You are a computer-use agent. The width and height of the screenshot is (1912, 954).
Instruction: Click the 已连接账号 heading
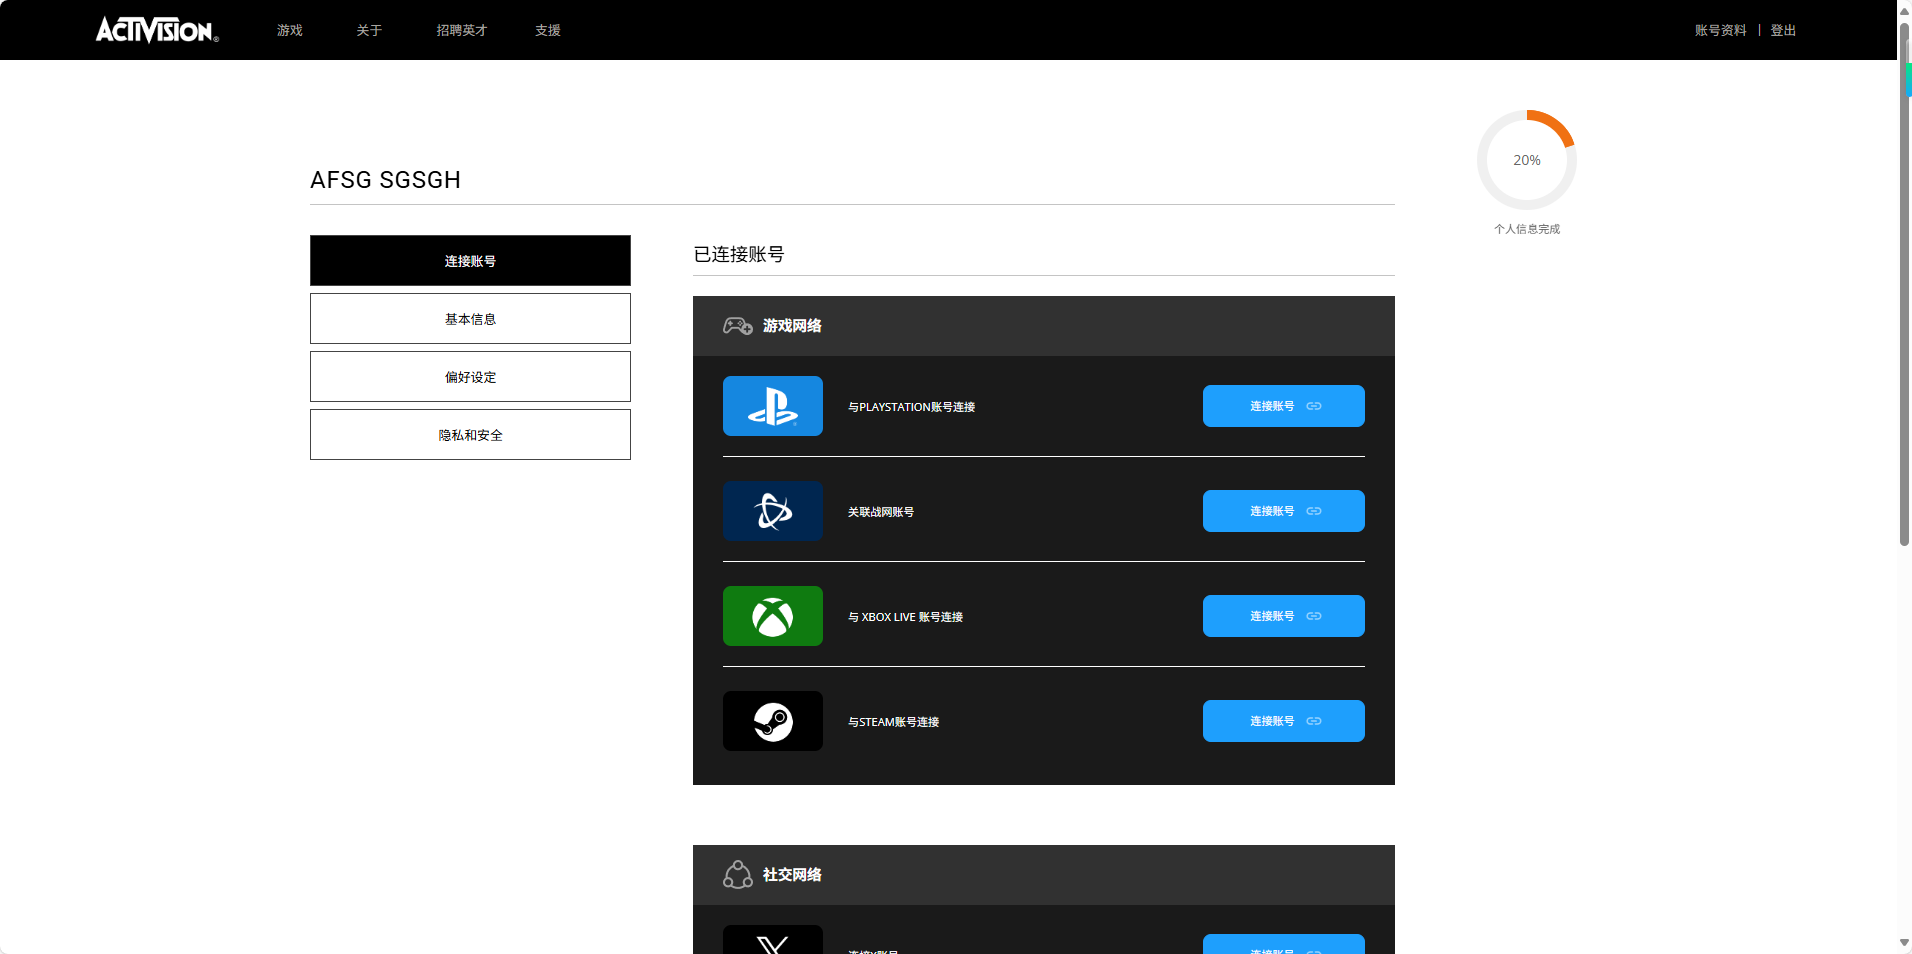pos(739,254)
